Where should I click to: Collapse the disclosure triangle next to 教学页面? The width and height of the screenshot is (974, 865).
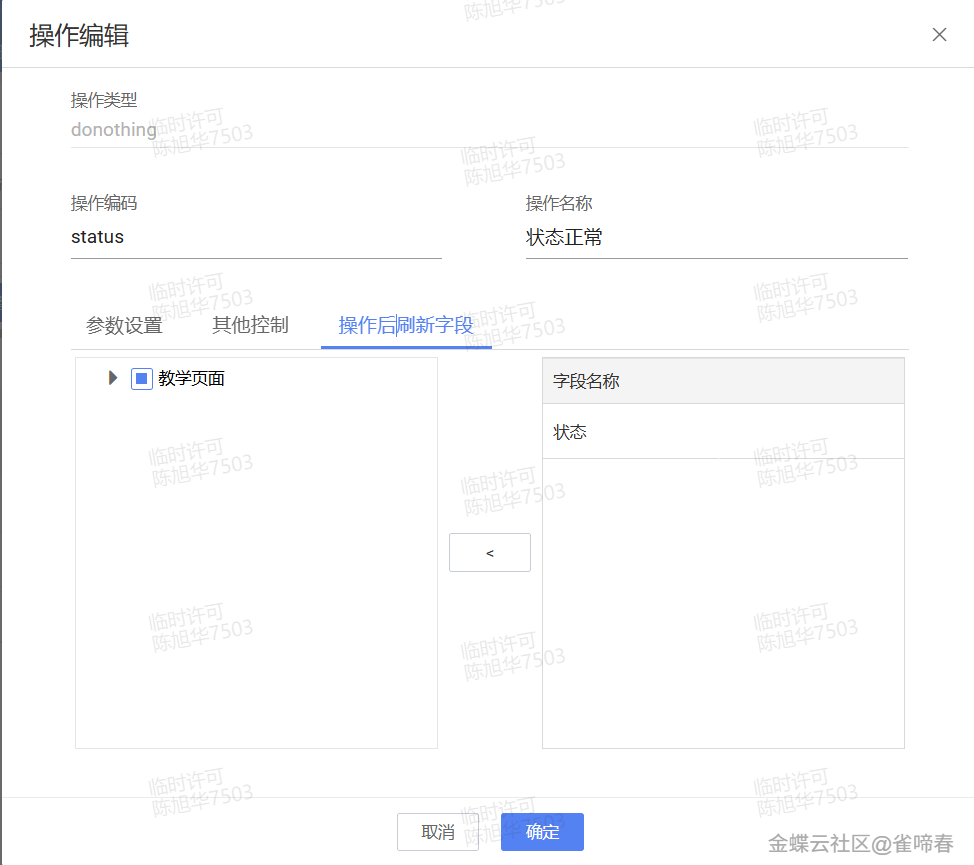112,378
